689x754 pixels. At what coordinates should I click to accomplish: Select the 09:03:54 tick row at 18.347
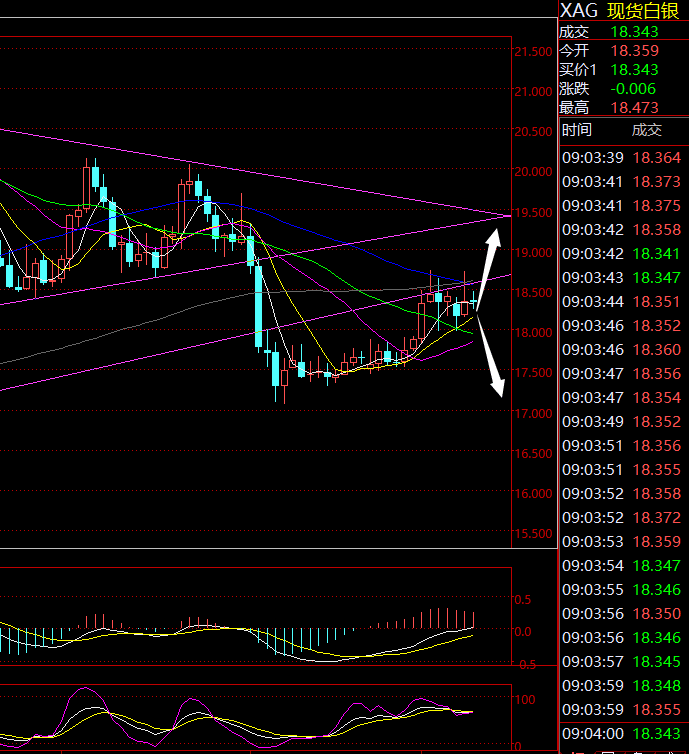pos(622,566)
